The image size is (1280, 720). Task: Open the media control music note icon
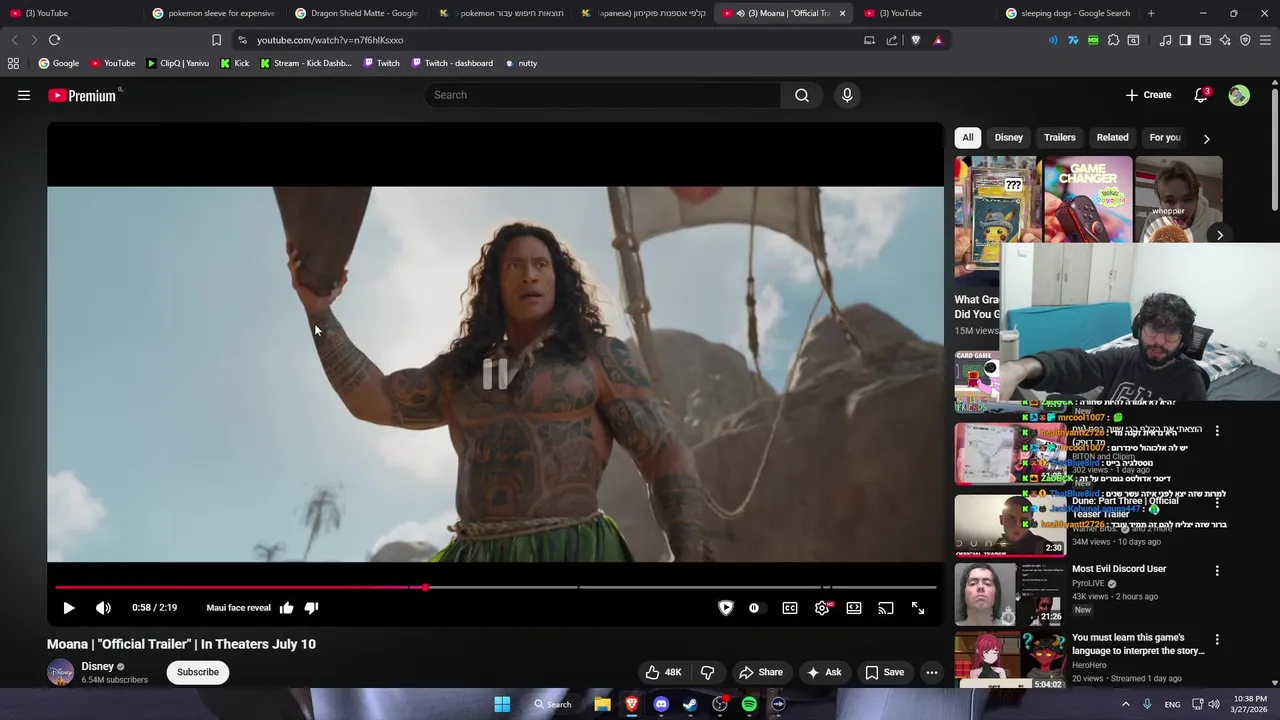coord(1165,40)
